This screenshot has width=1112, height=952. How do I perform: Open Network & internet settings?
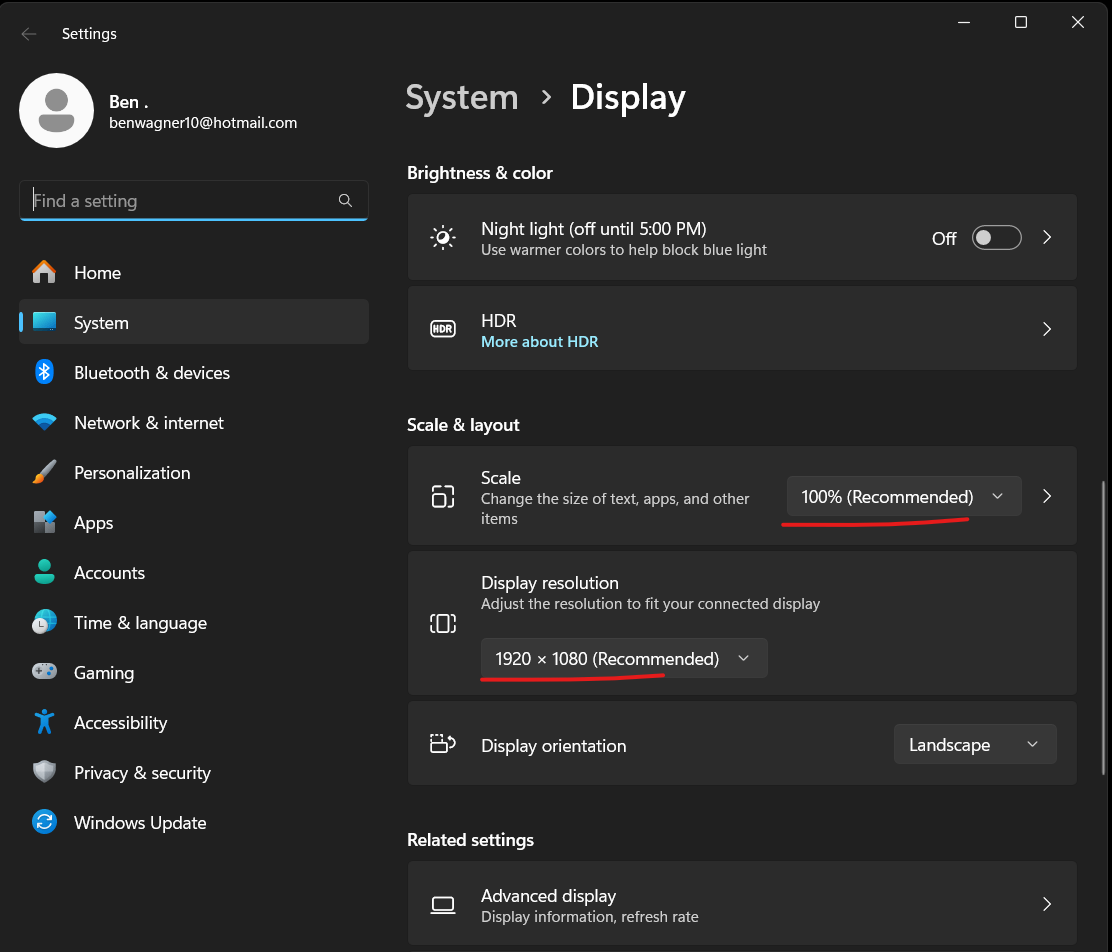point(194,422)
